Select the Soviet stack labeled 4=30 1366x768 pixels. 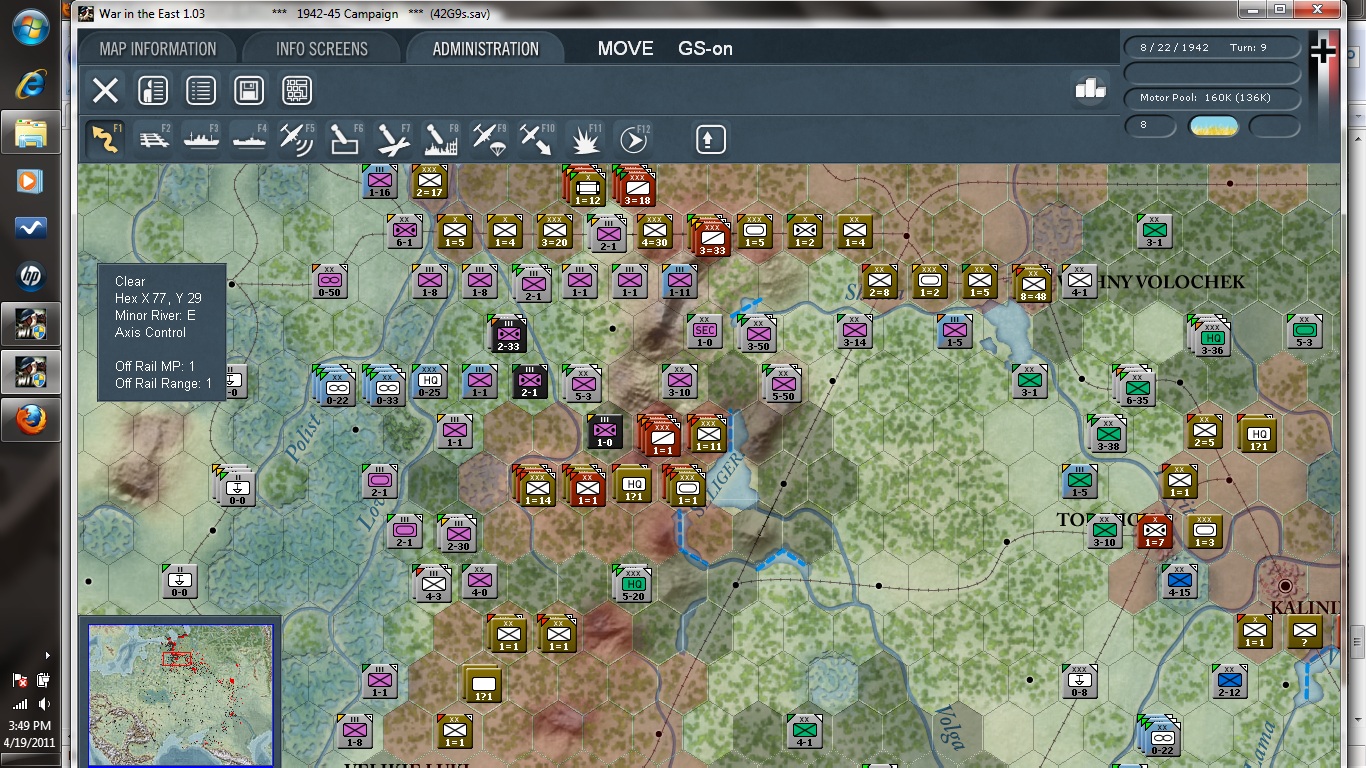(654, 231)
